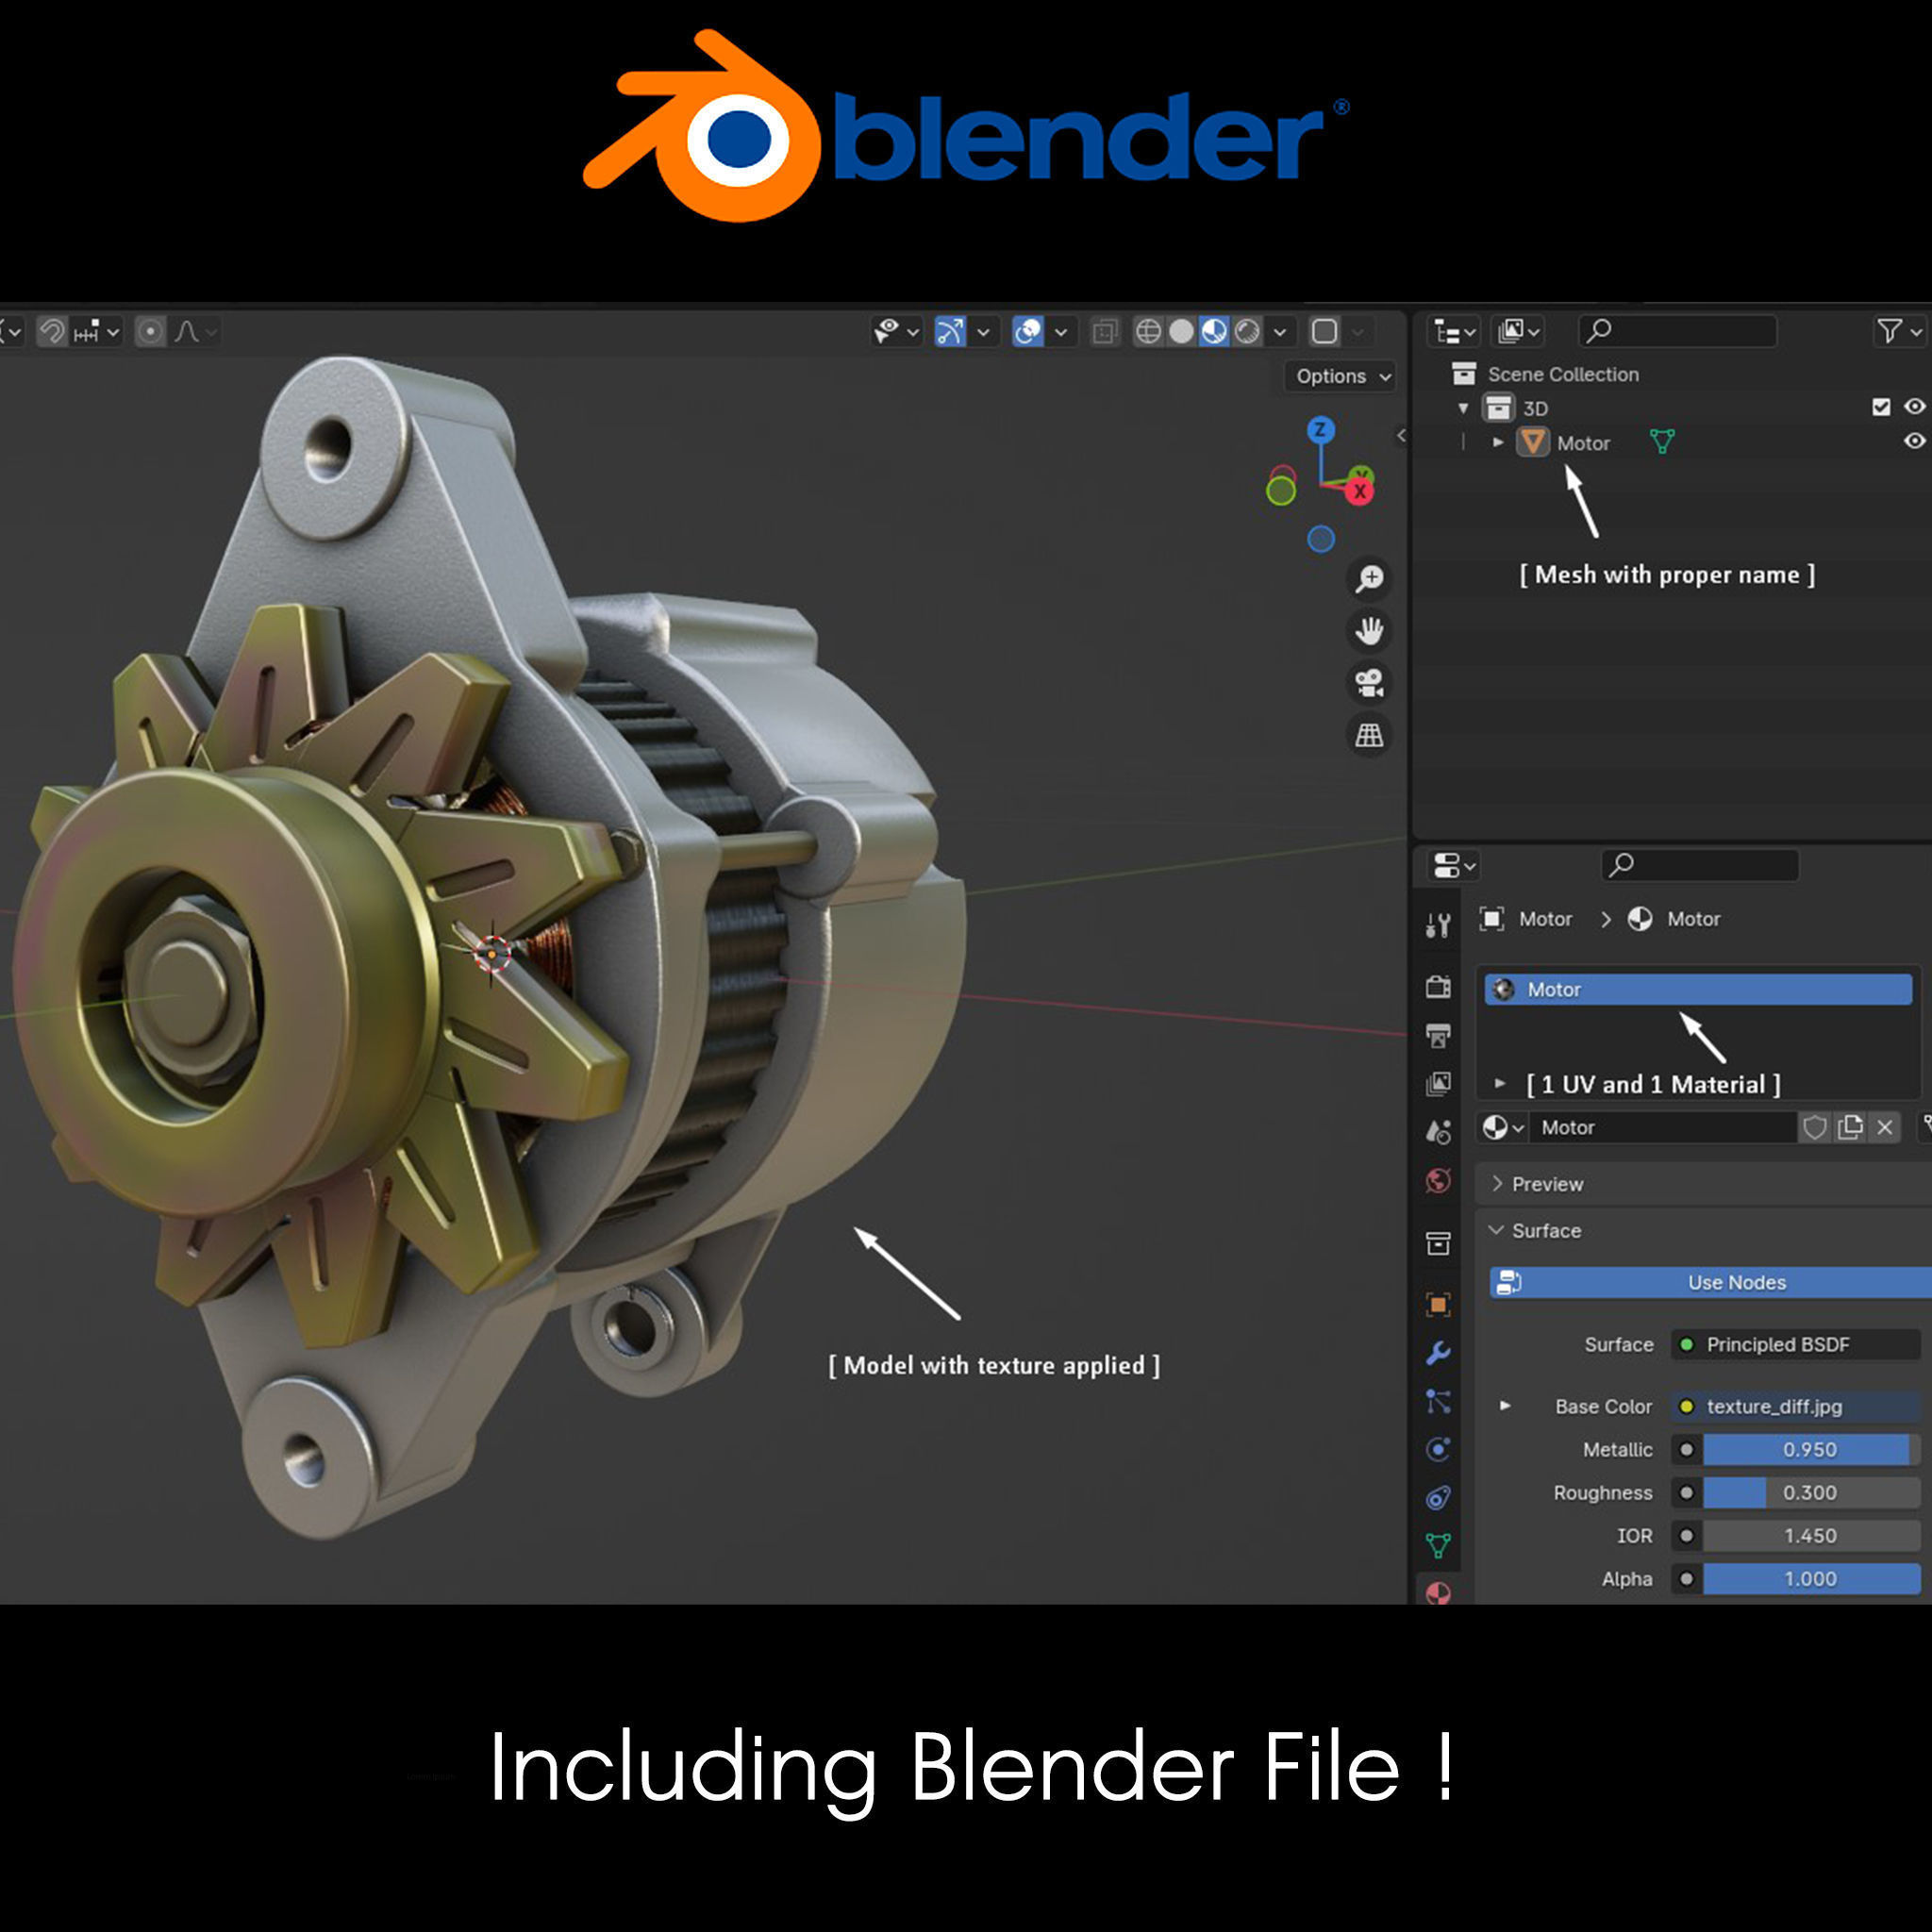Adjust the Alpha slider at 1.000
The width and height of the screenshot is (1932, 1932).
point(1812,1579)
